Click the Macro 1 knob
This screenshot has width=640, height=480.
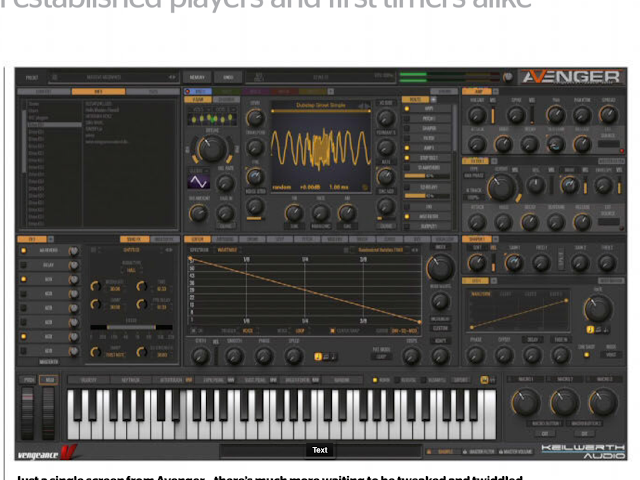click(526, 402)
